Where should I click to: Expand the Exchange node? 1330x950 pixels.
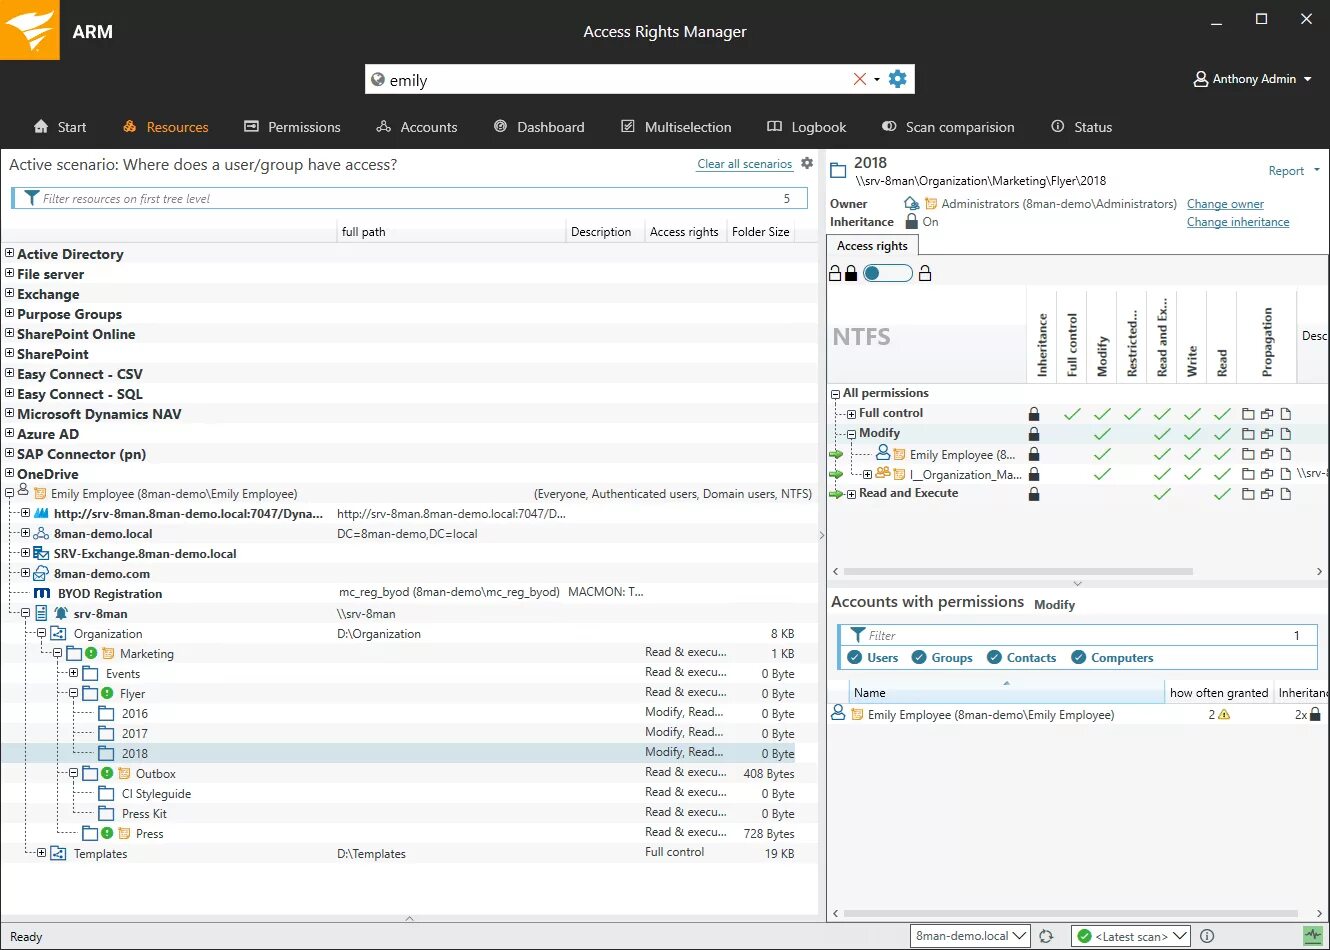tap(9, 293)
